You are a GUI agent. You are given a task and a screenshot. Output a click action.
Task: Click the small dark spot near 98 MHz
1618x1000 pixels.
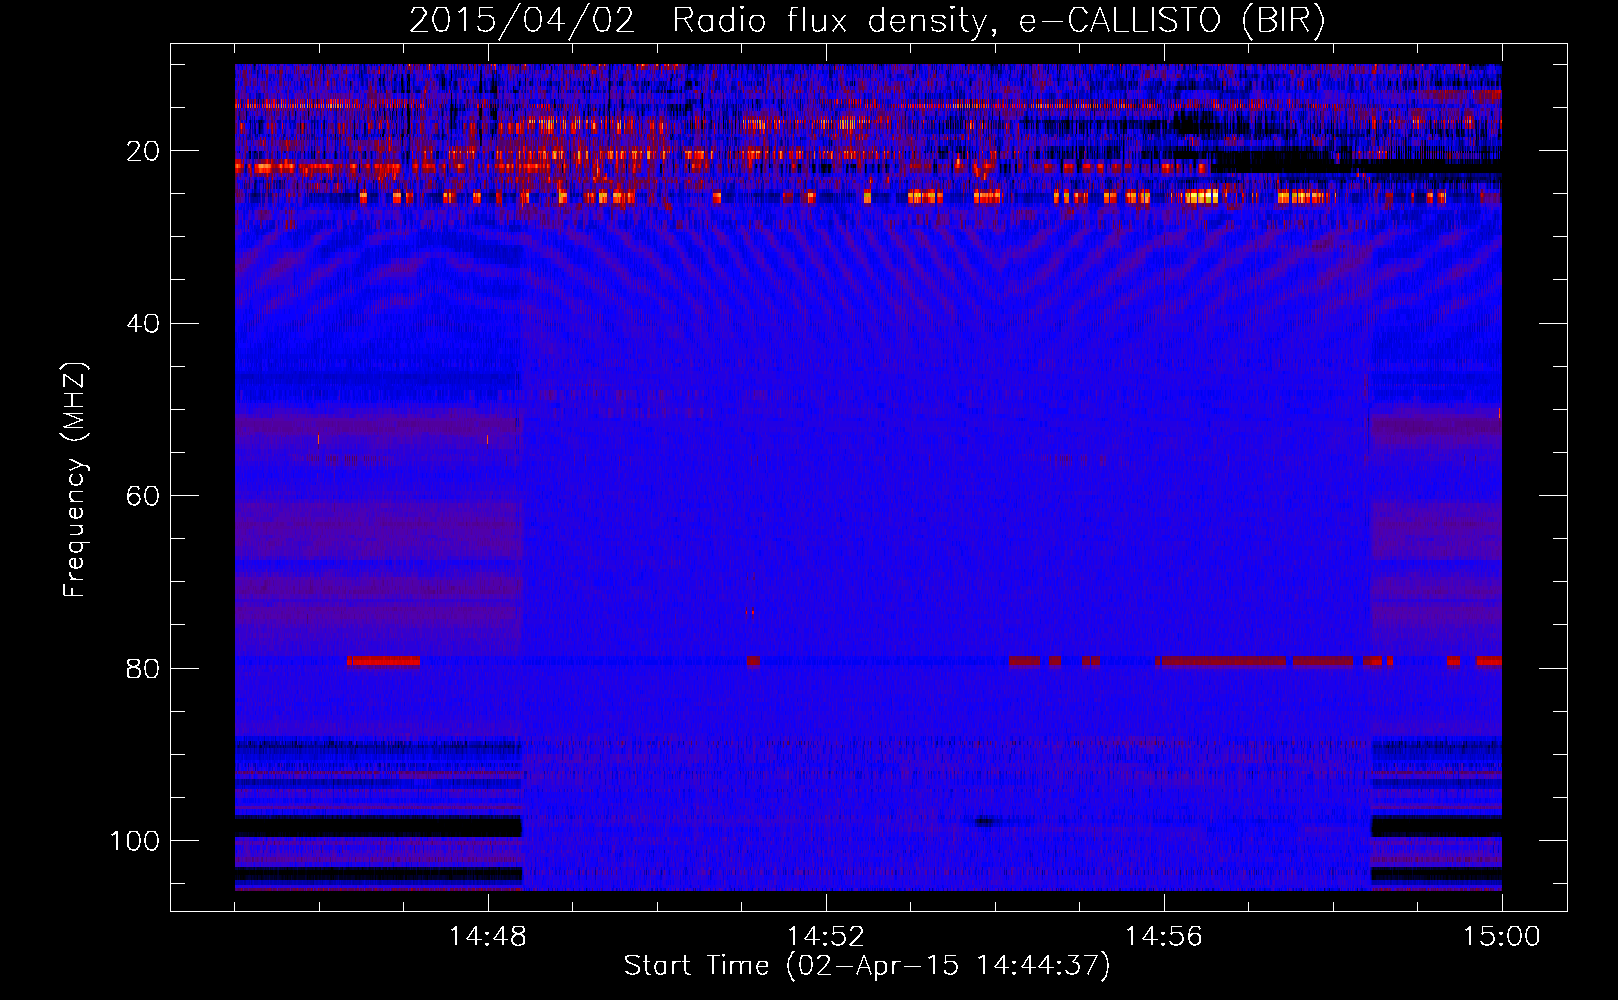(986, 822)
